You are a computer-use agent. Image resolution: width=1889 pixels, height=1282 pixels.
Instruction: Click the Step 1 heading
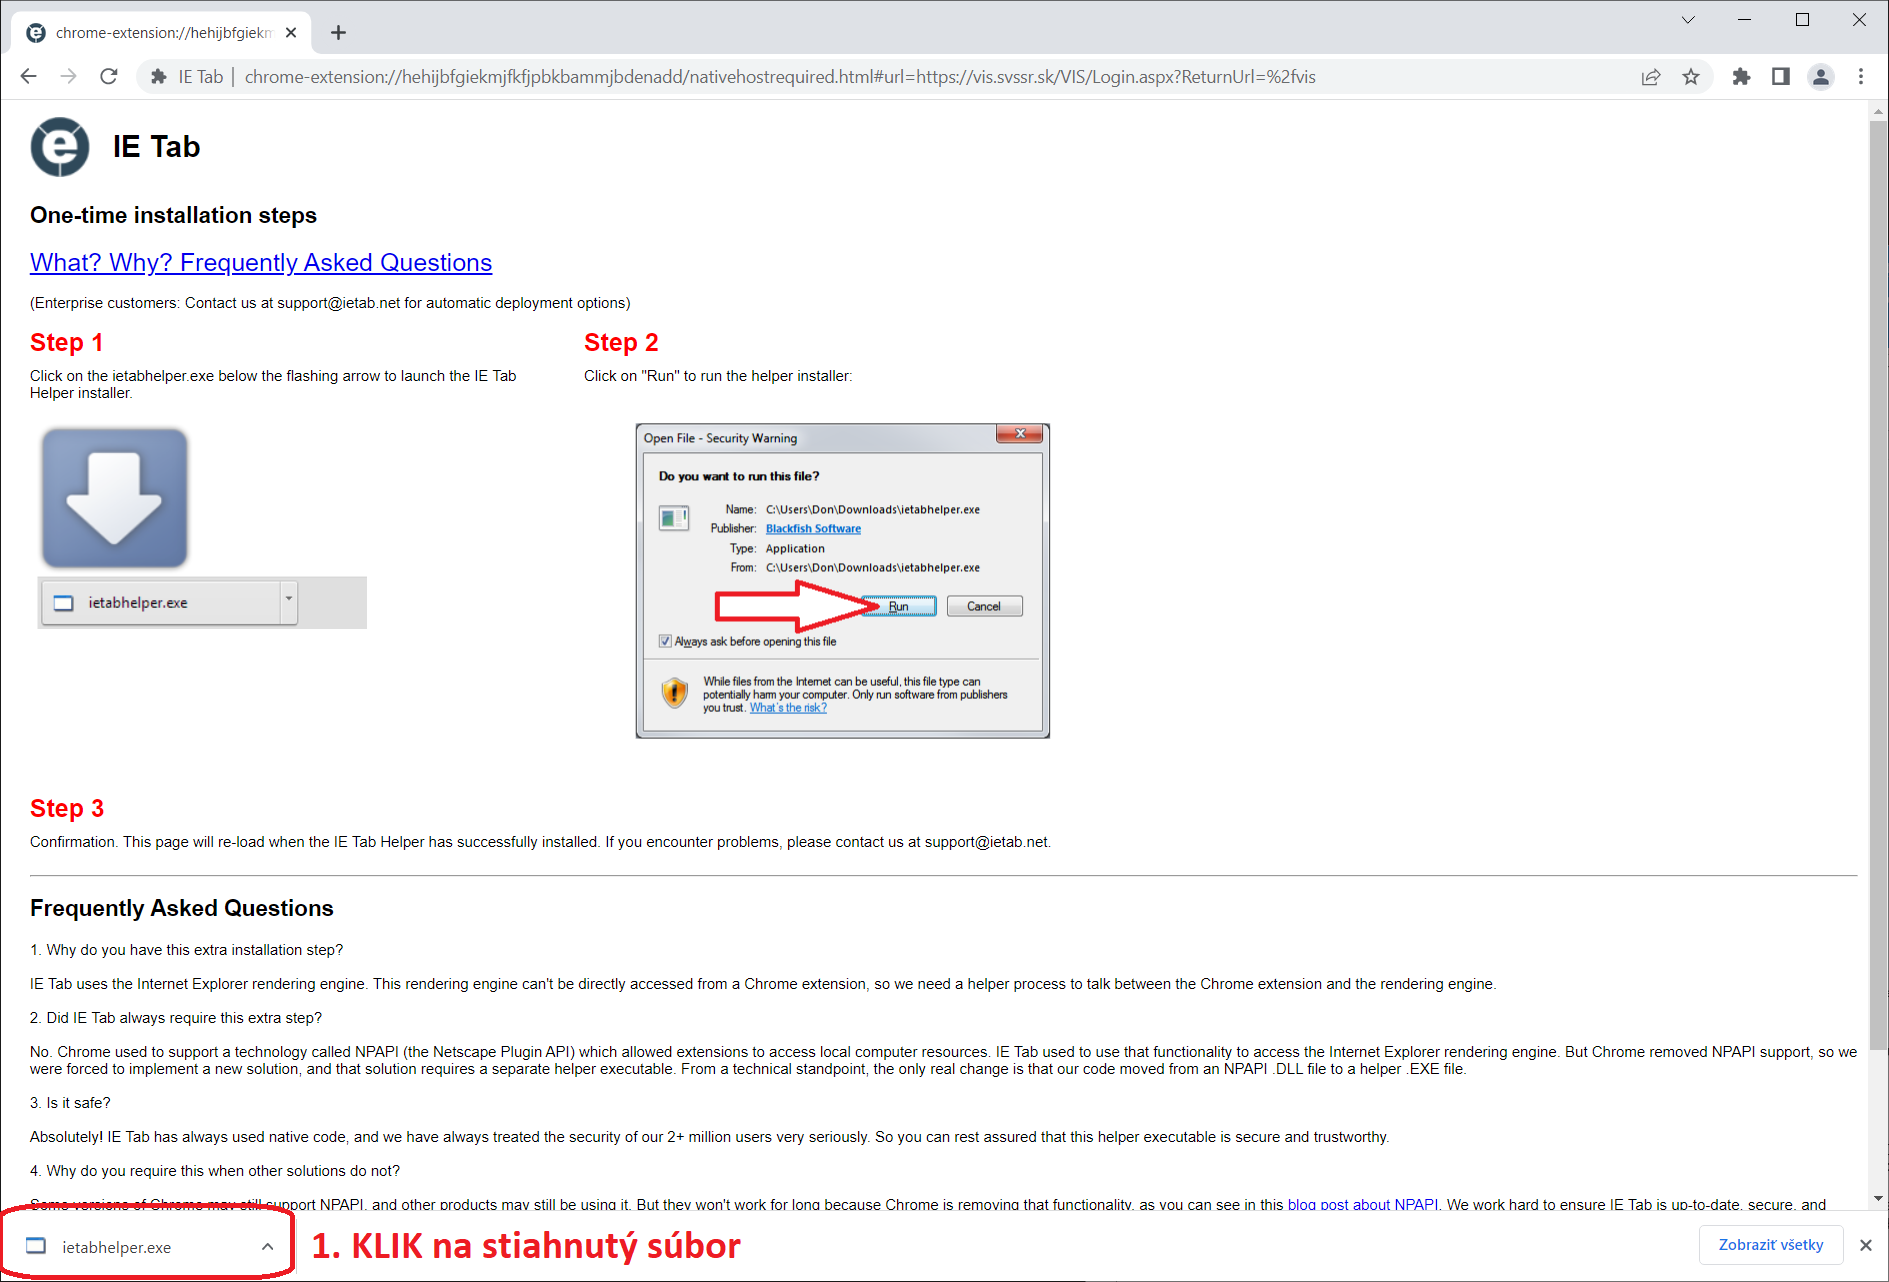66,342
